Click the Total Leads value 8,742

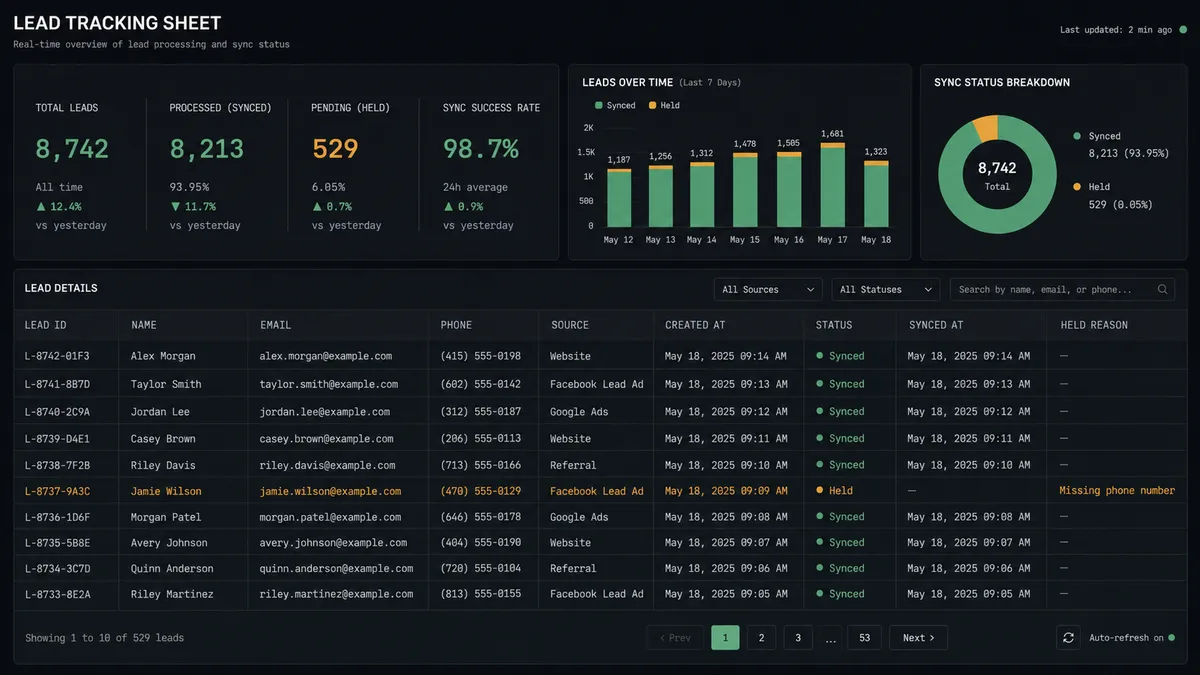[72, 149]
